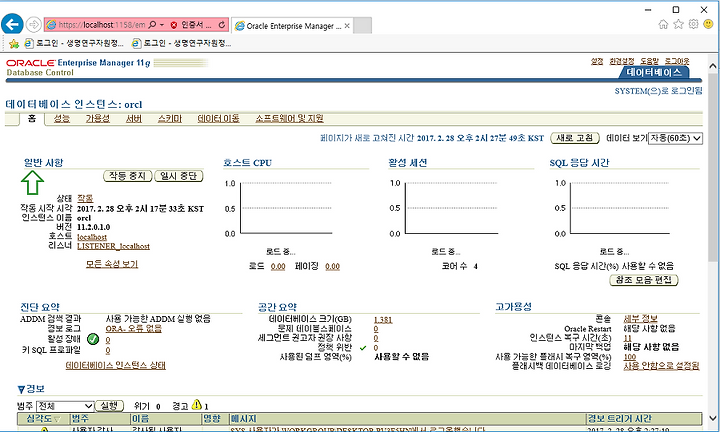This screenshot has height=432, width=720.
Task: Click the browser forward arrow
Action: 34,24
